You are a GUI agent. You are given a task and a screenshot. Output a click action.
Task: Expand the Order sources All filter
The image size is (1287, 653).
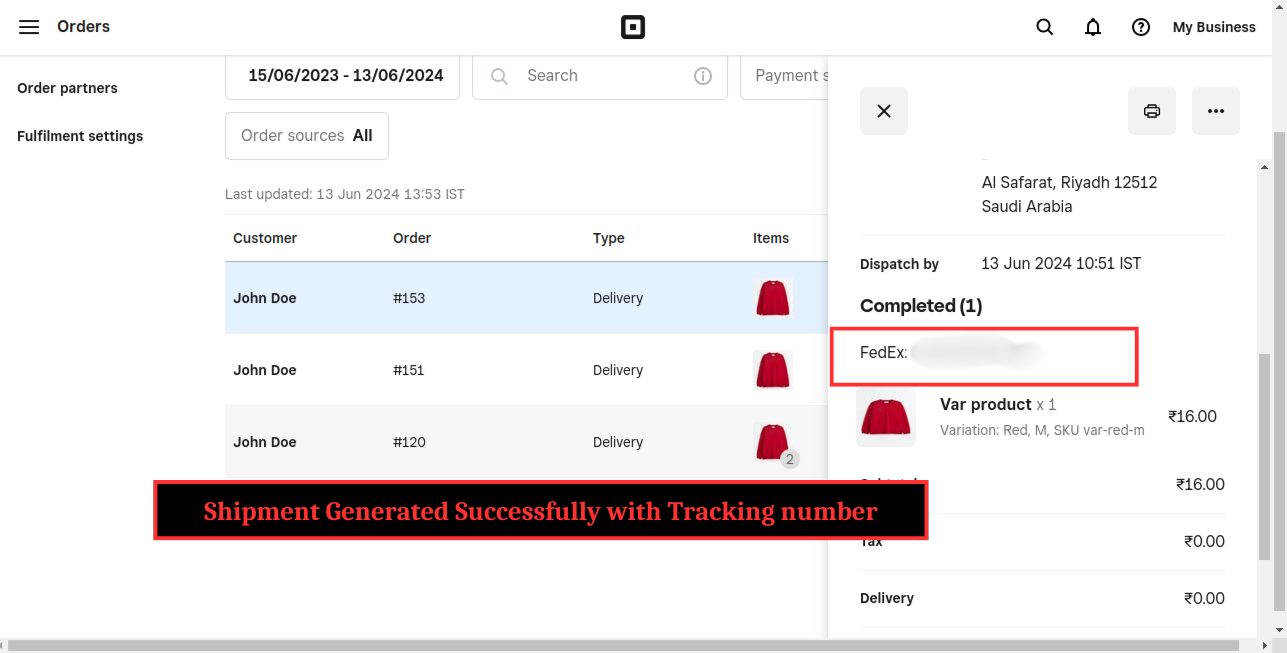point(306,136)
